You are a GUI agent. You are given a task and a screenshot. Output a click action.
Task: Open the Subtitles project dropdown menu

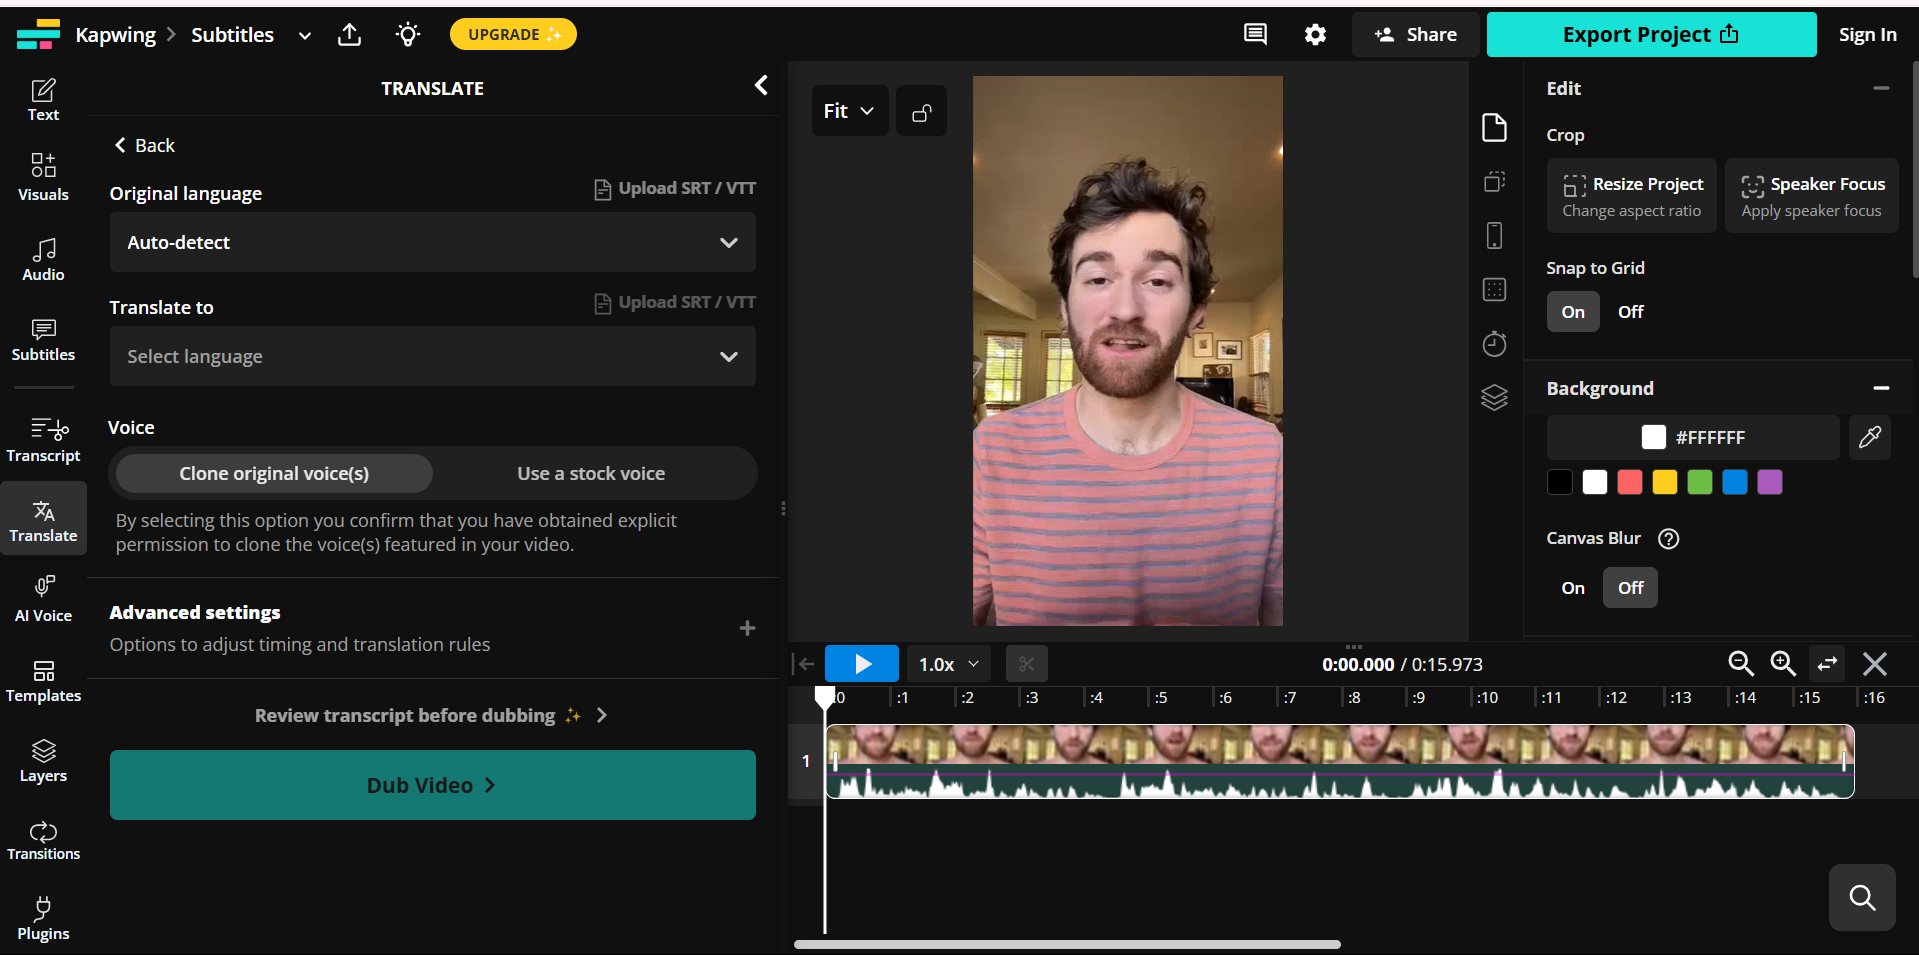tap(304, 34)
